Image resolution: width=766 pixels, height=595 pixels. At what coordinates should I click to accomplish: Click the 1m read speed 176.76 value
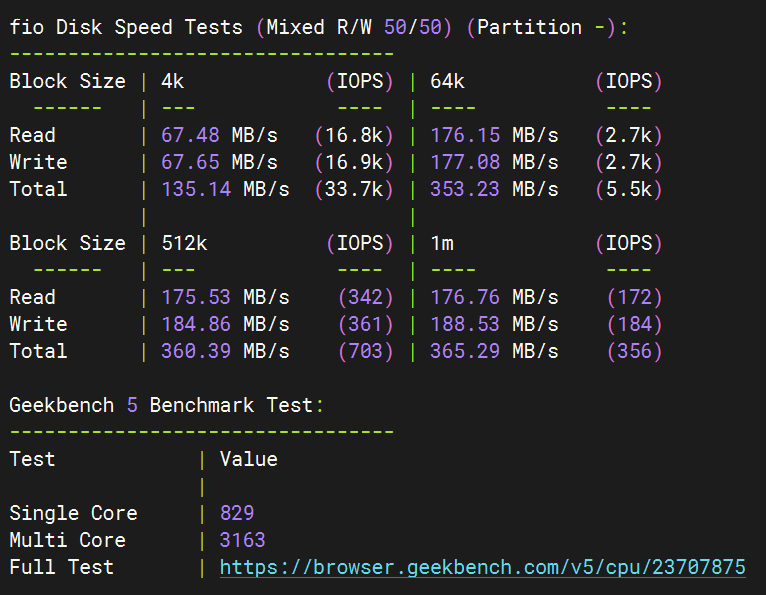click(x=465, y=297)
